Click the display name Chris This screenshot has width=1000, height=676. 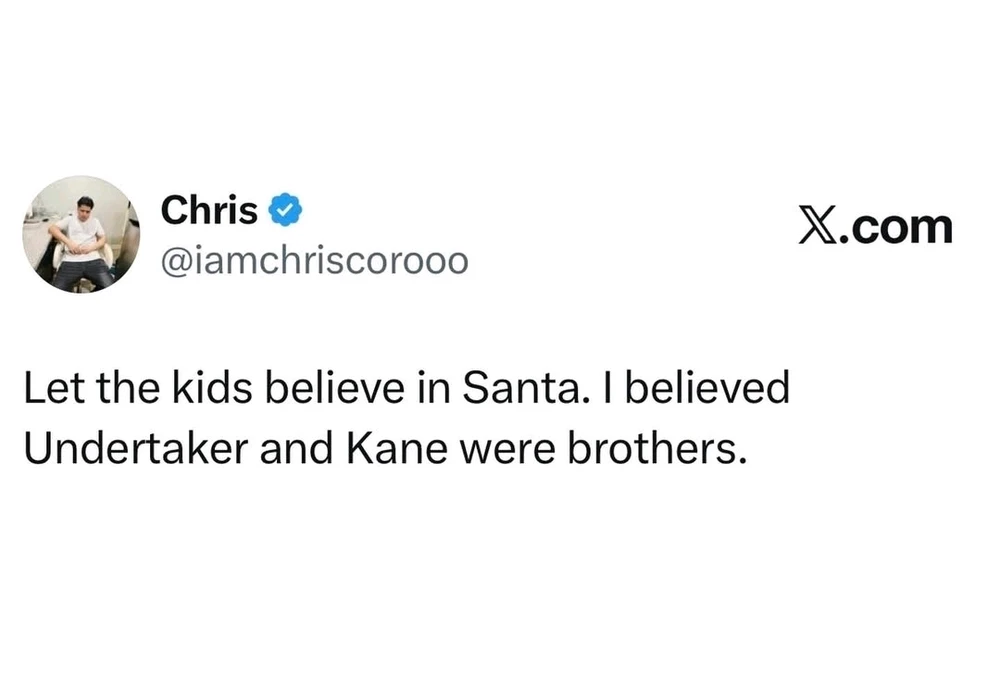tap(209, 211)
